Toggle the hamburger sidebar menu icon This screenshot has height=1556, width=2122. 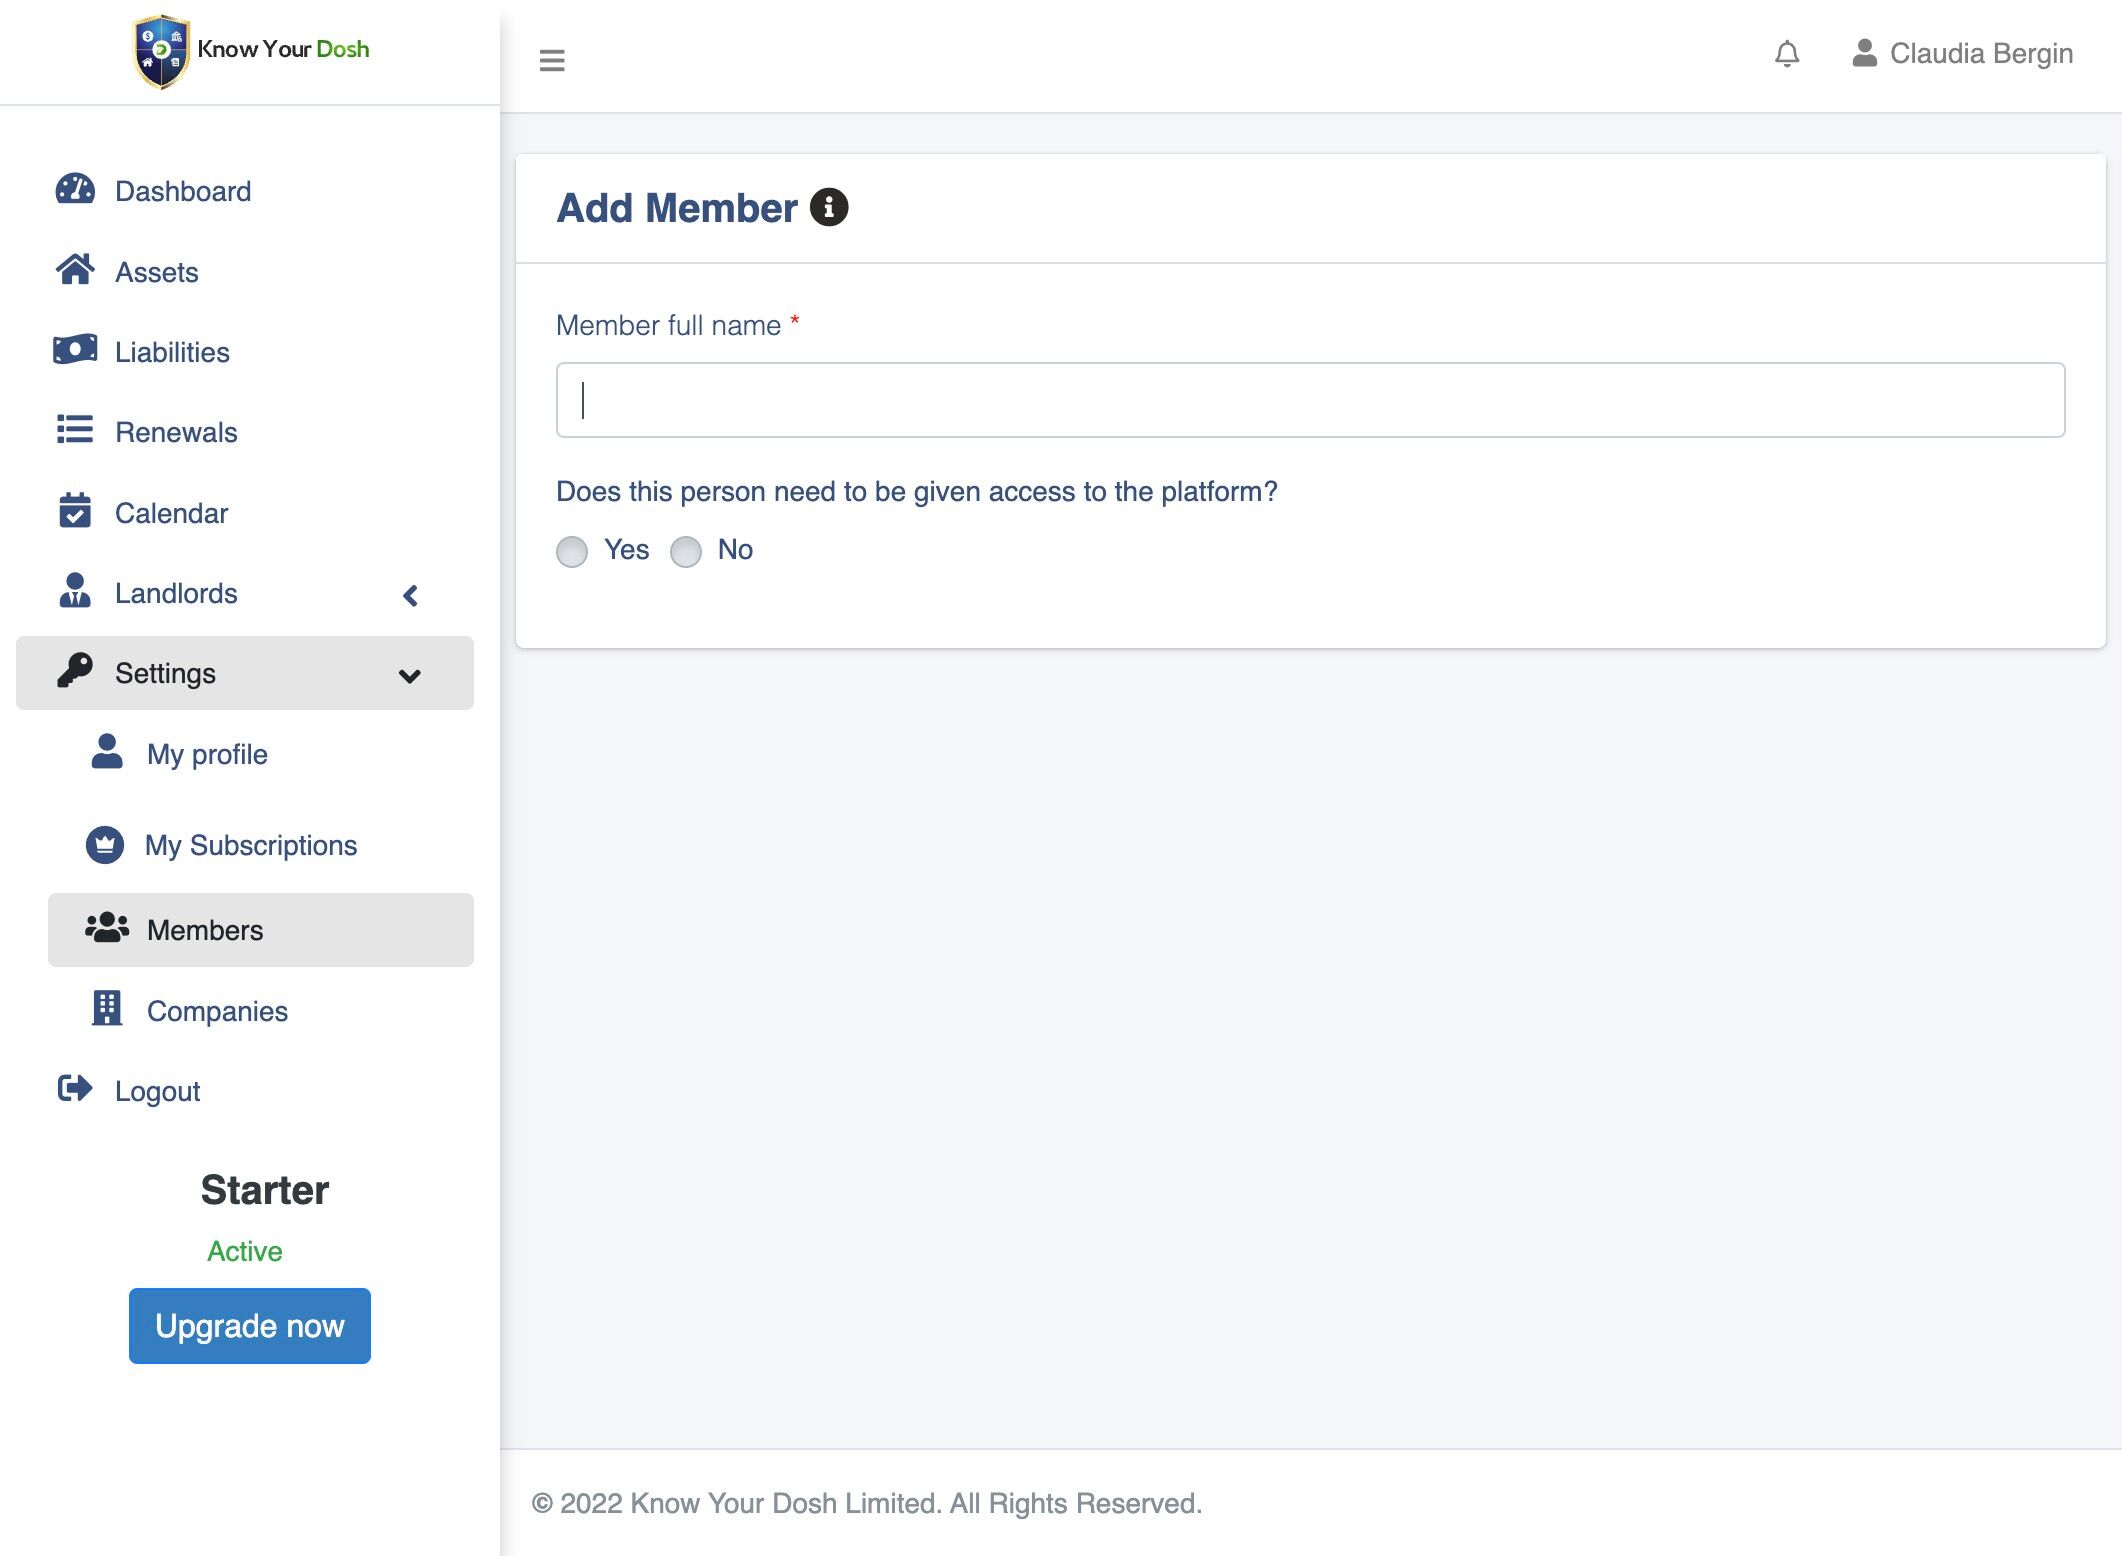tap(552, 60)
